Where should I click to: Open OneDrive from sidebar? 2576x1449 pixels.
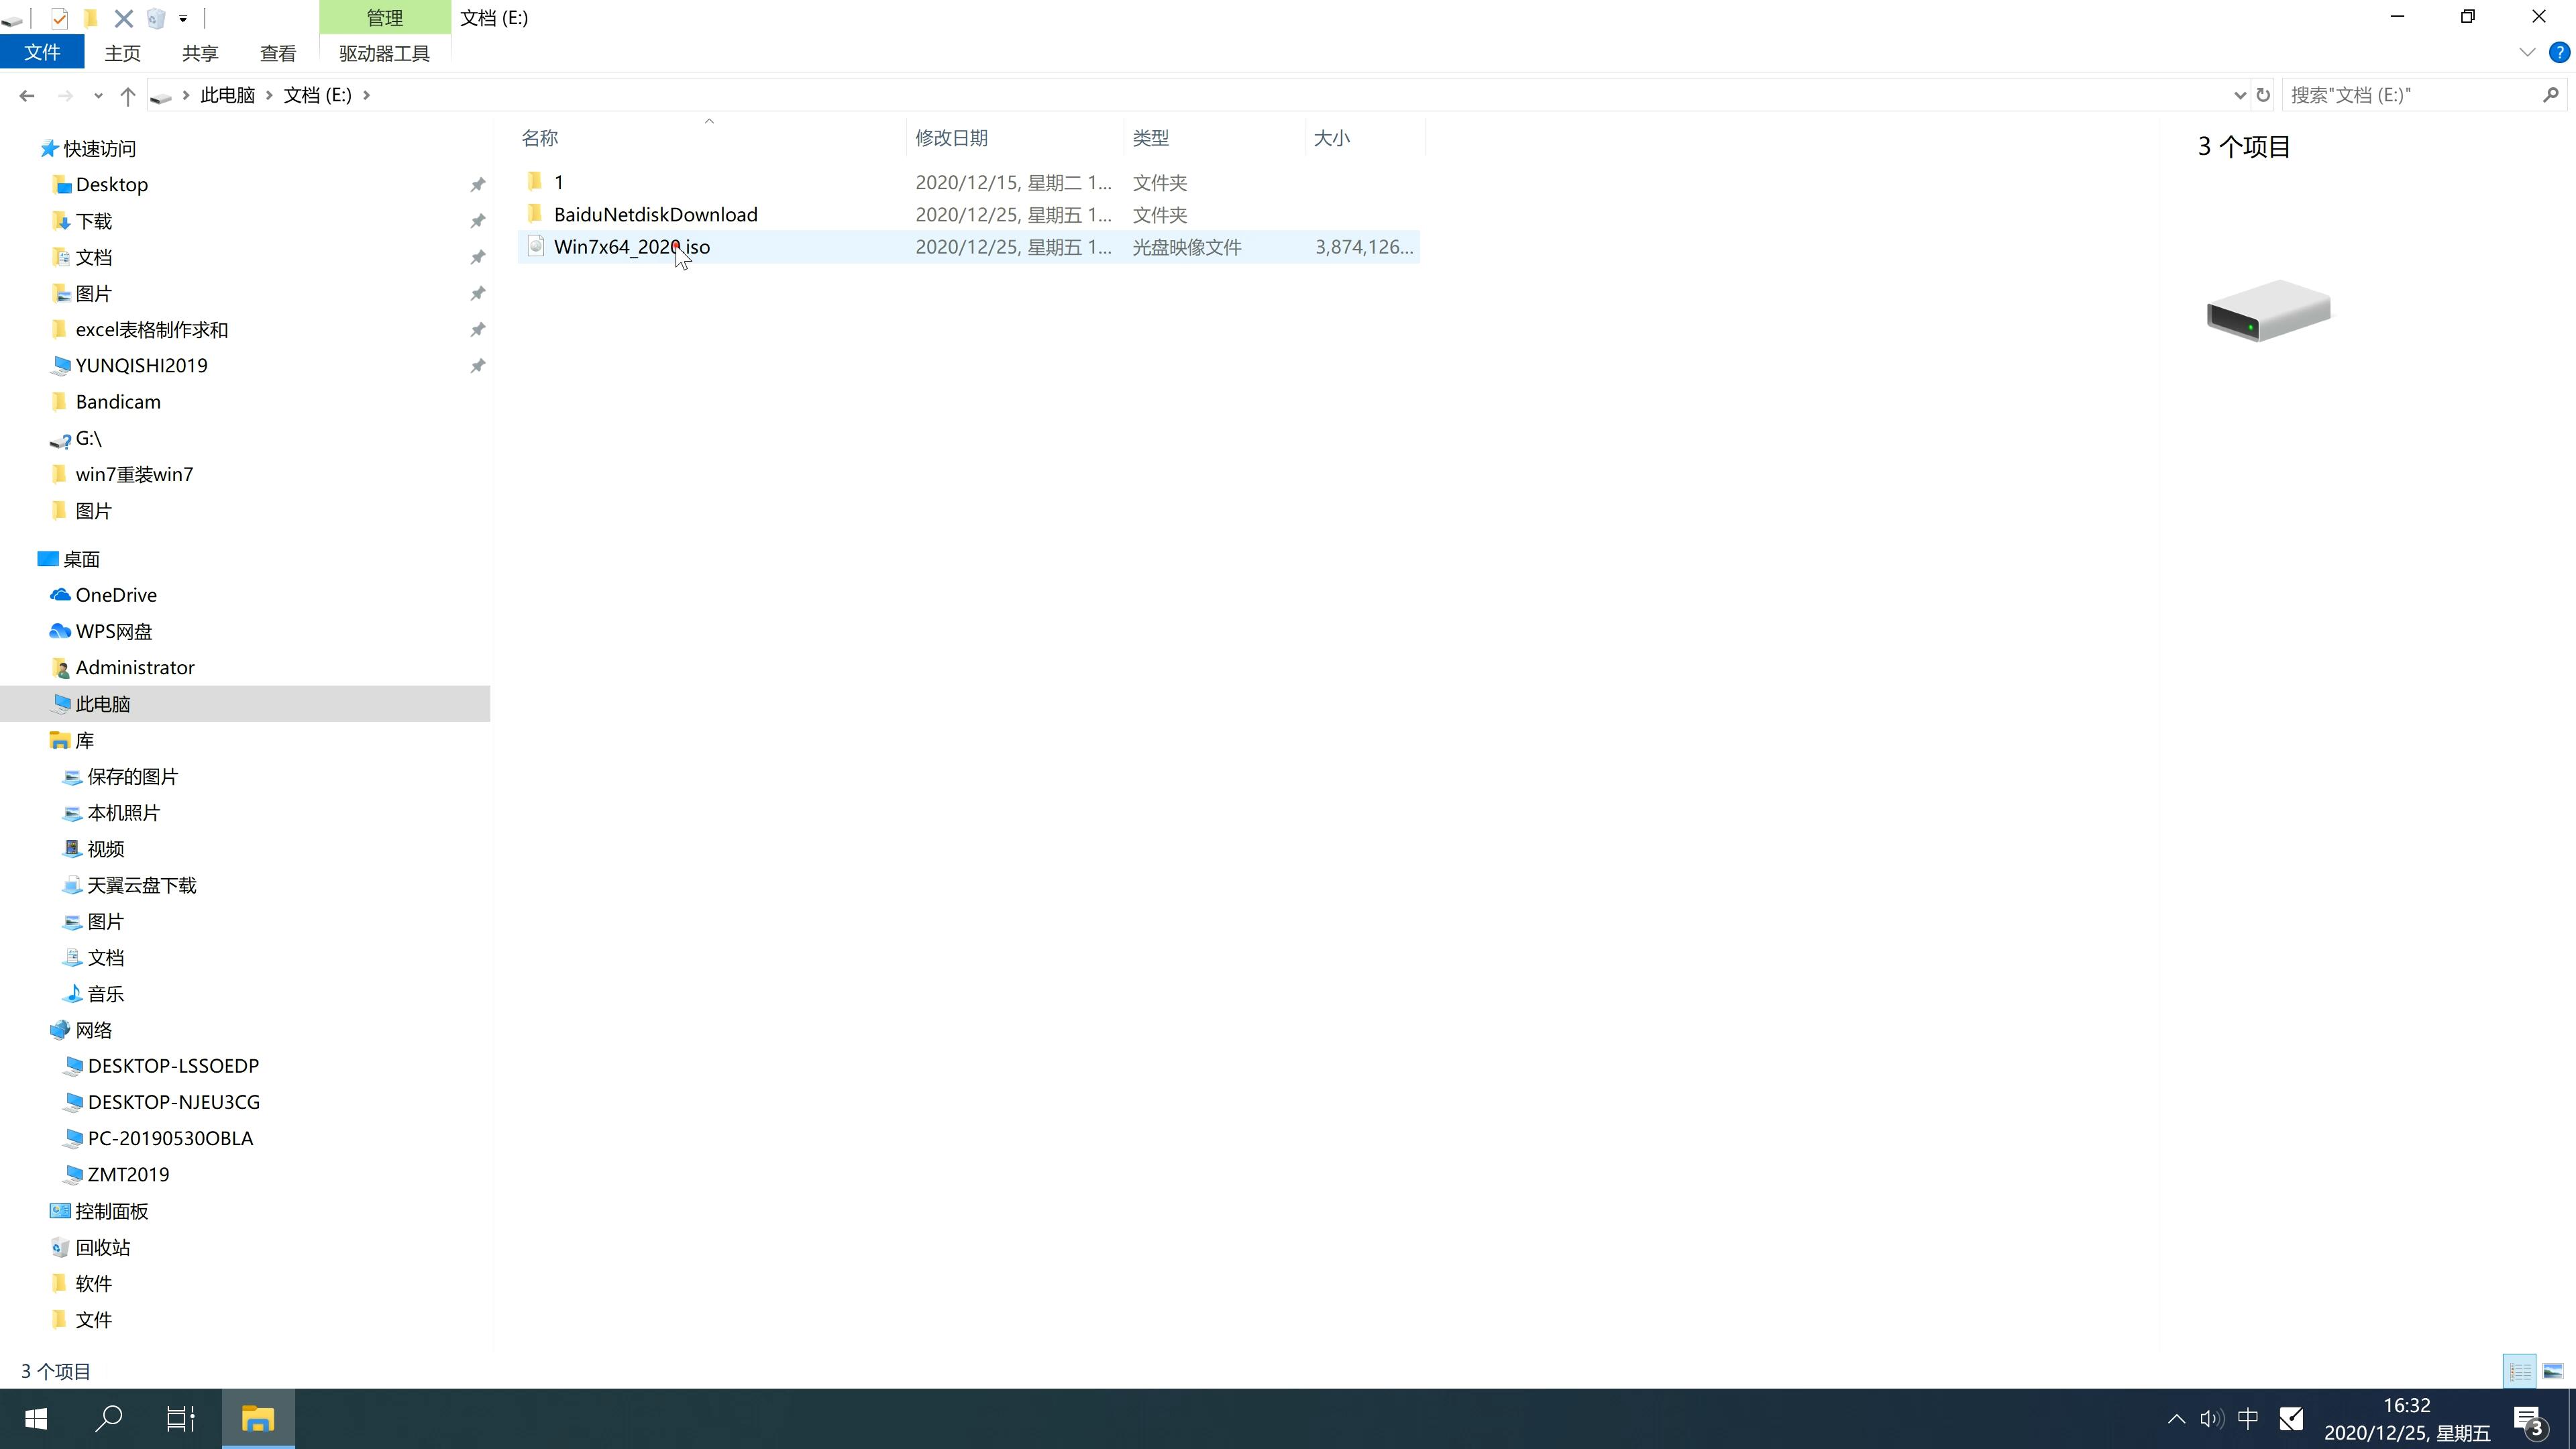click(x=113, y=594)
